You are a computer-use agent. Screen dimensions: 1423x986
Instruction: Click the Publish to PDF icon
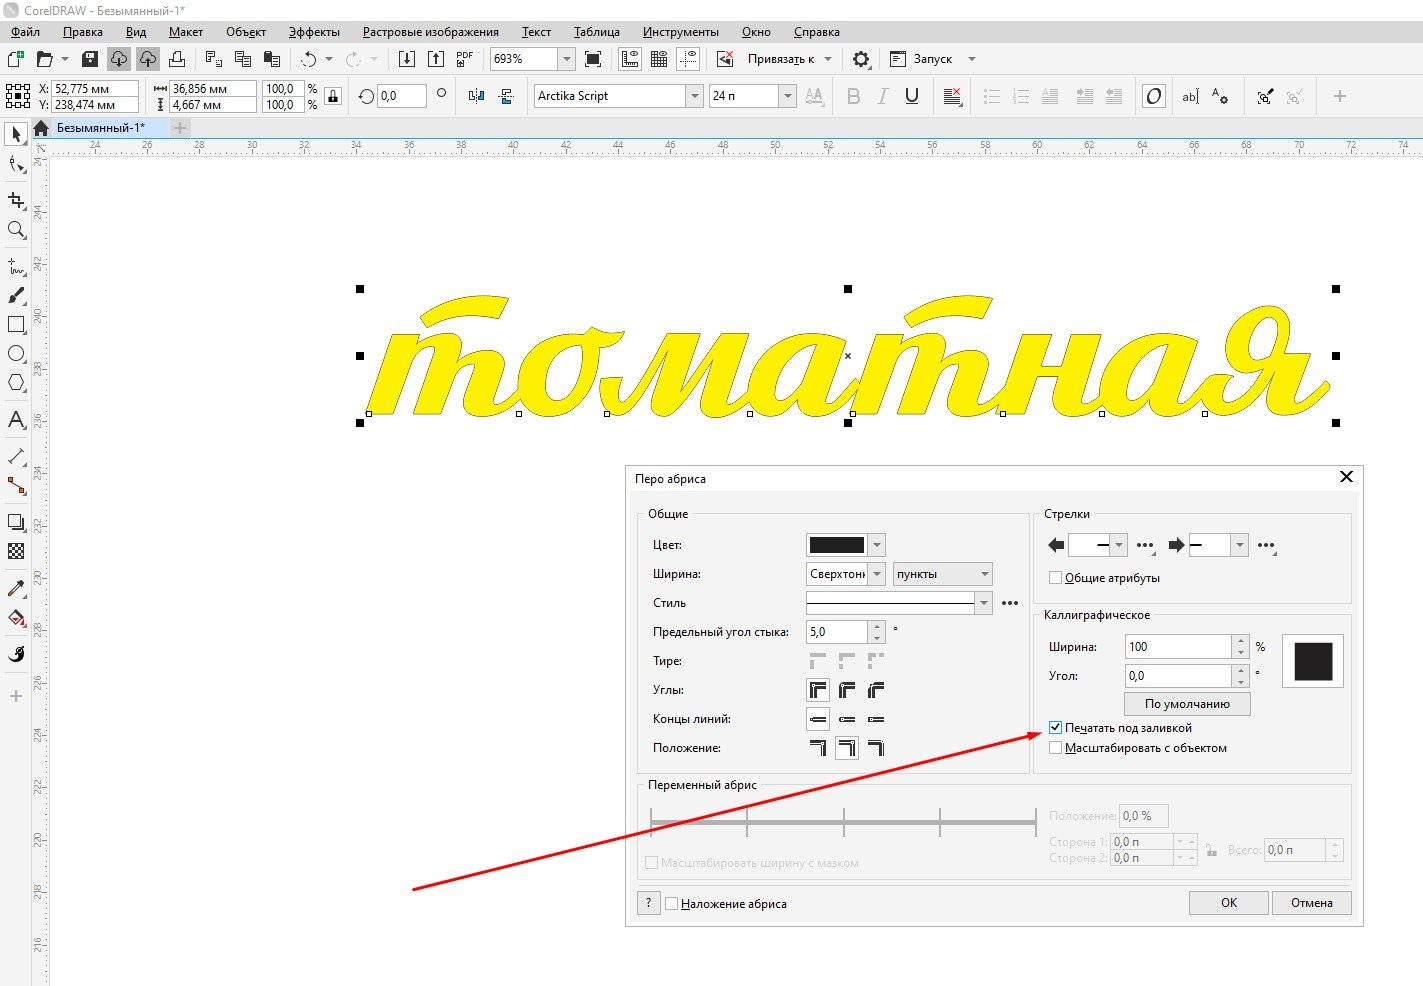tap(464, 59)
